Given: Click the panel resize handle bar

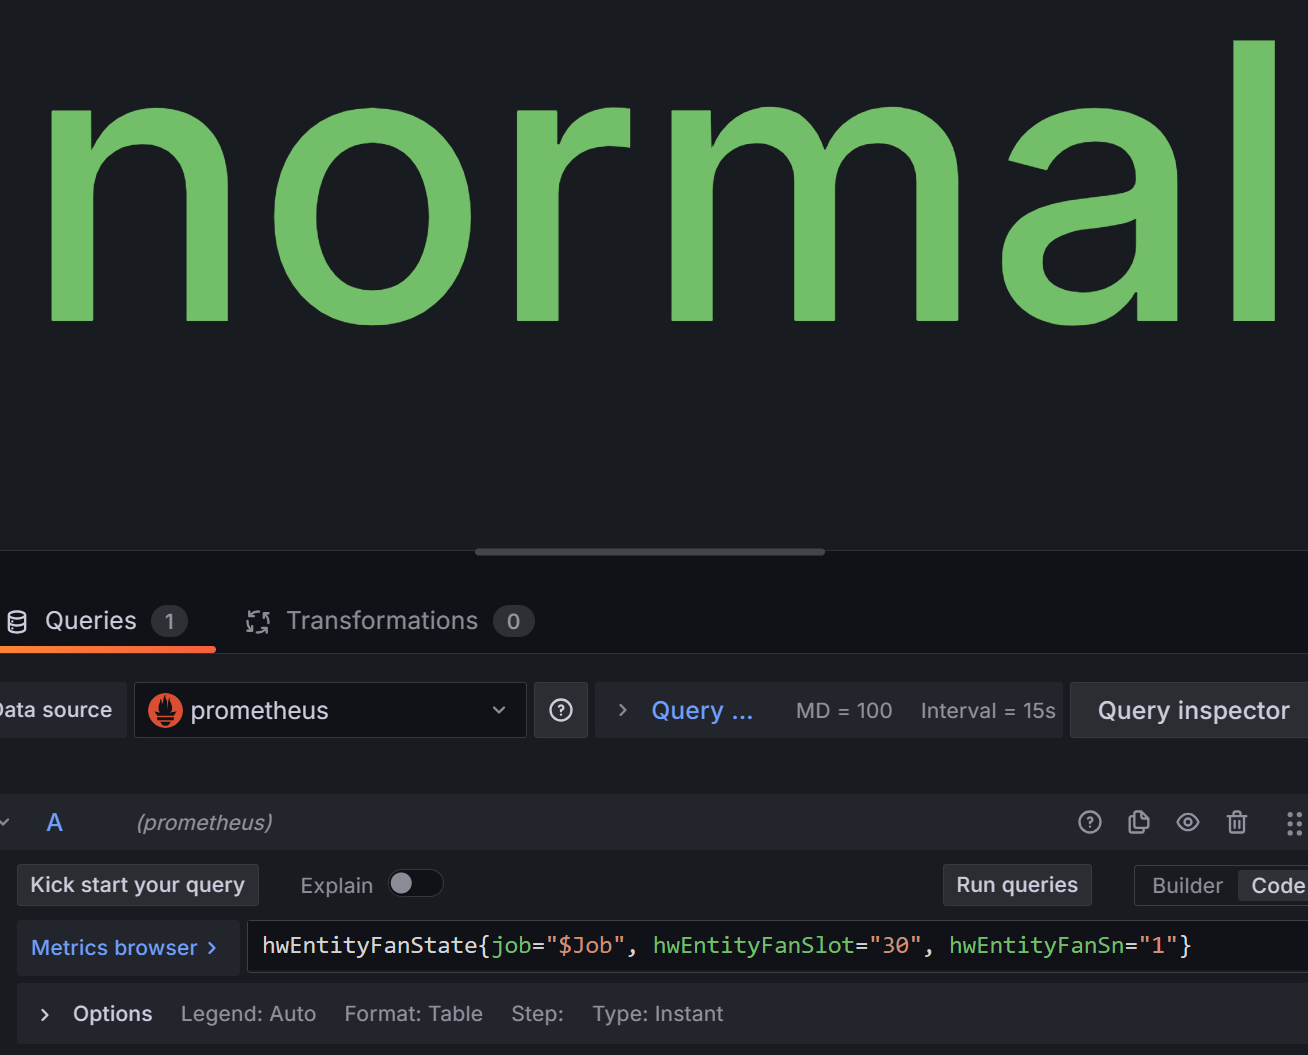Looking at the screenshot, I should point(650,552).
